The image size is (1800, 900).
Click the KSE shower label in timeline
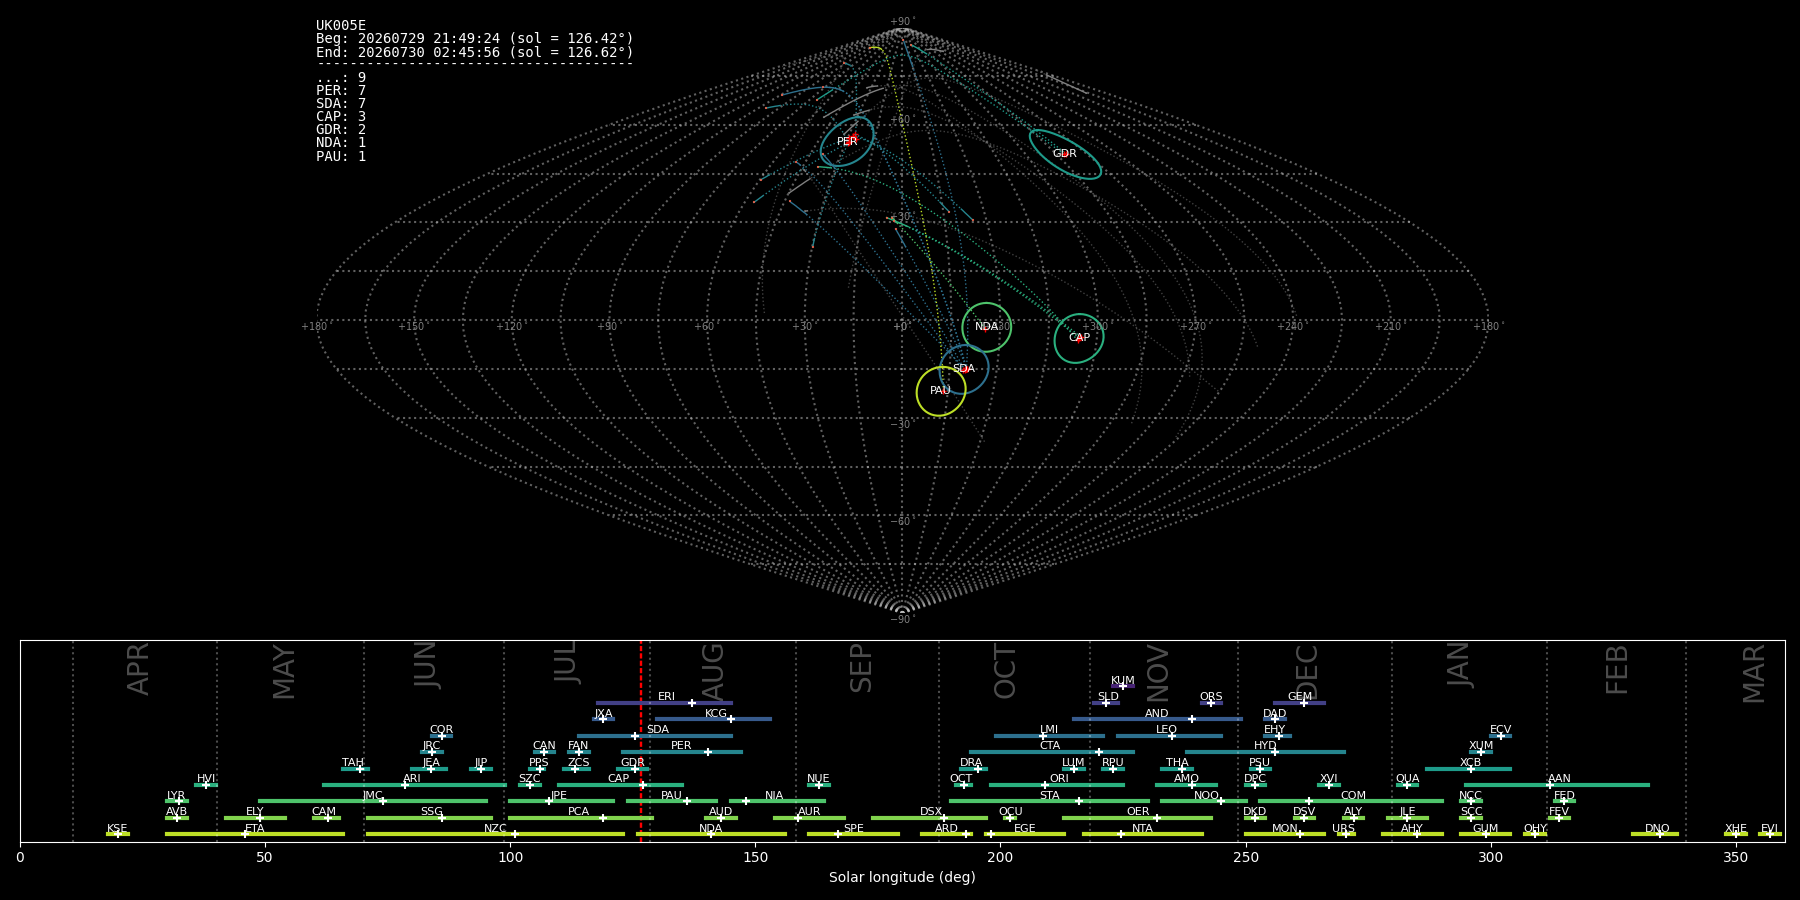point(117,829)
